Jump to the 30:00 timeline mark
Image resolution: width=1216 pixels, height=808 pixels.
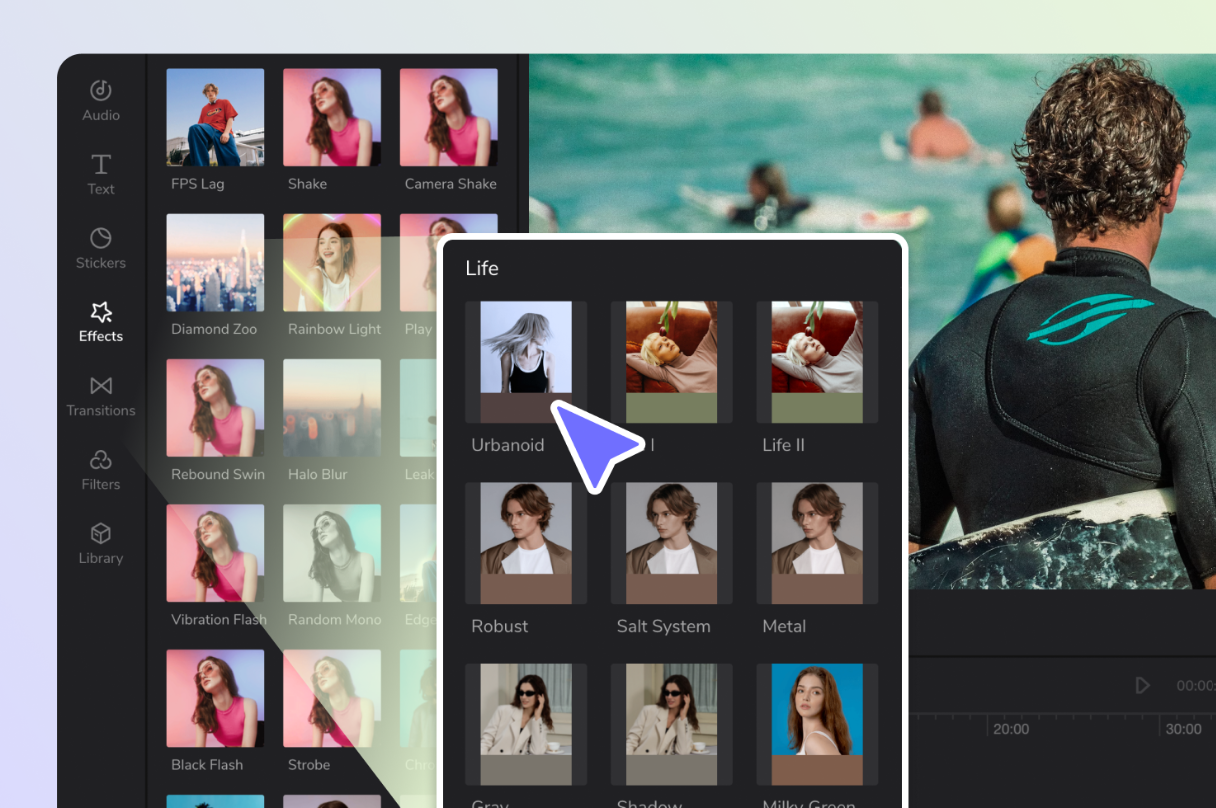1184,729
